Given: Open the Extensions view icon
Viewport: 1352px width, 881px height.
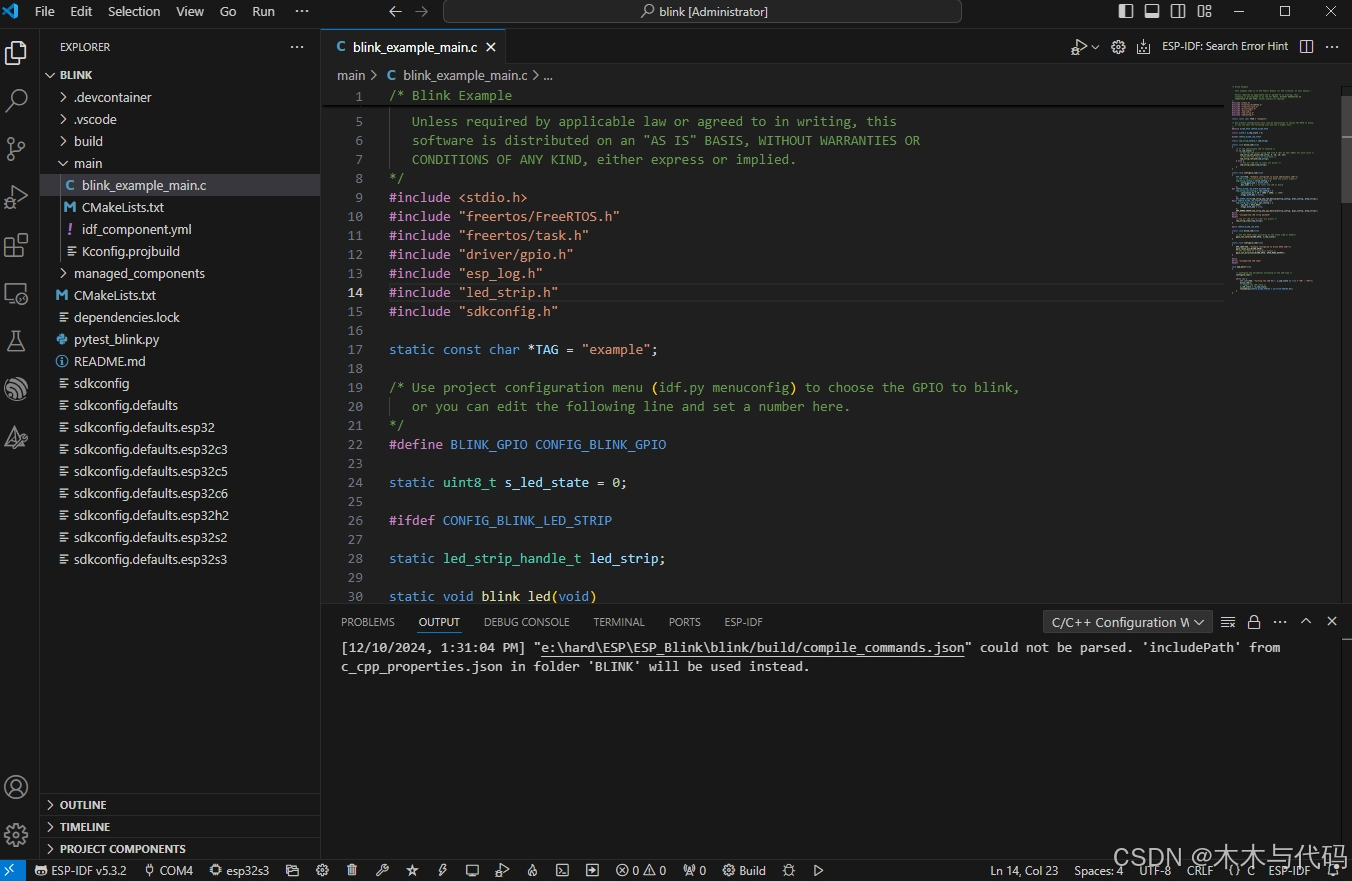Looking at the screenshot, I should (16, 245).
